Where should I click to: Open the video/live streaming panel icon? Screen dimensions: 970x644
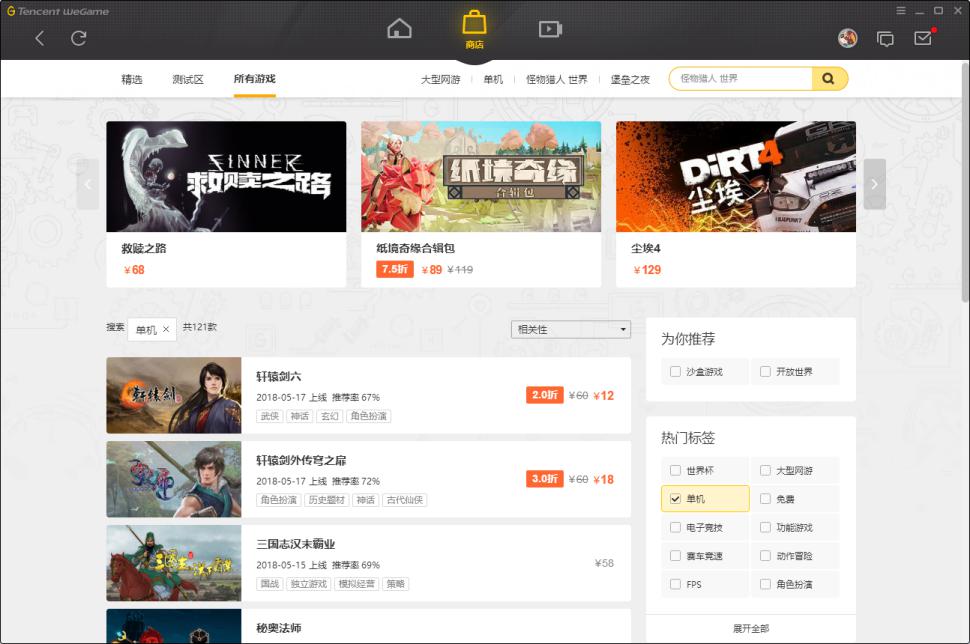[x=549, y=29]
